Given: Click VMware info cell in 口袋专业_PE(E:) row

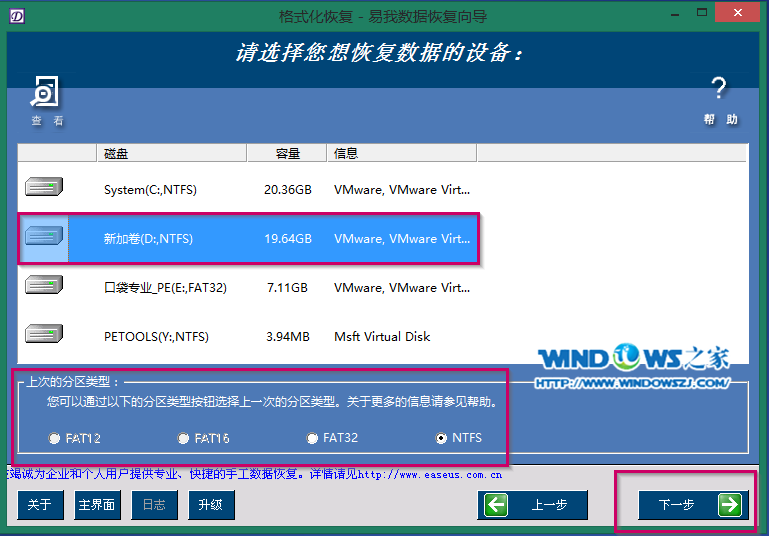Looking at the screenshot, I should 402,288.
